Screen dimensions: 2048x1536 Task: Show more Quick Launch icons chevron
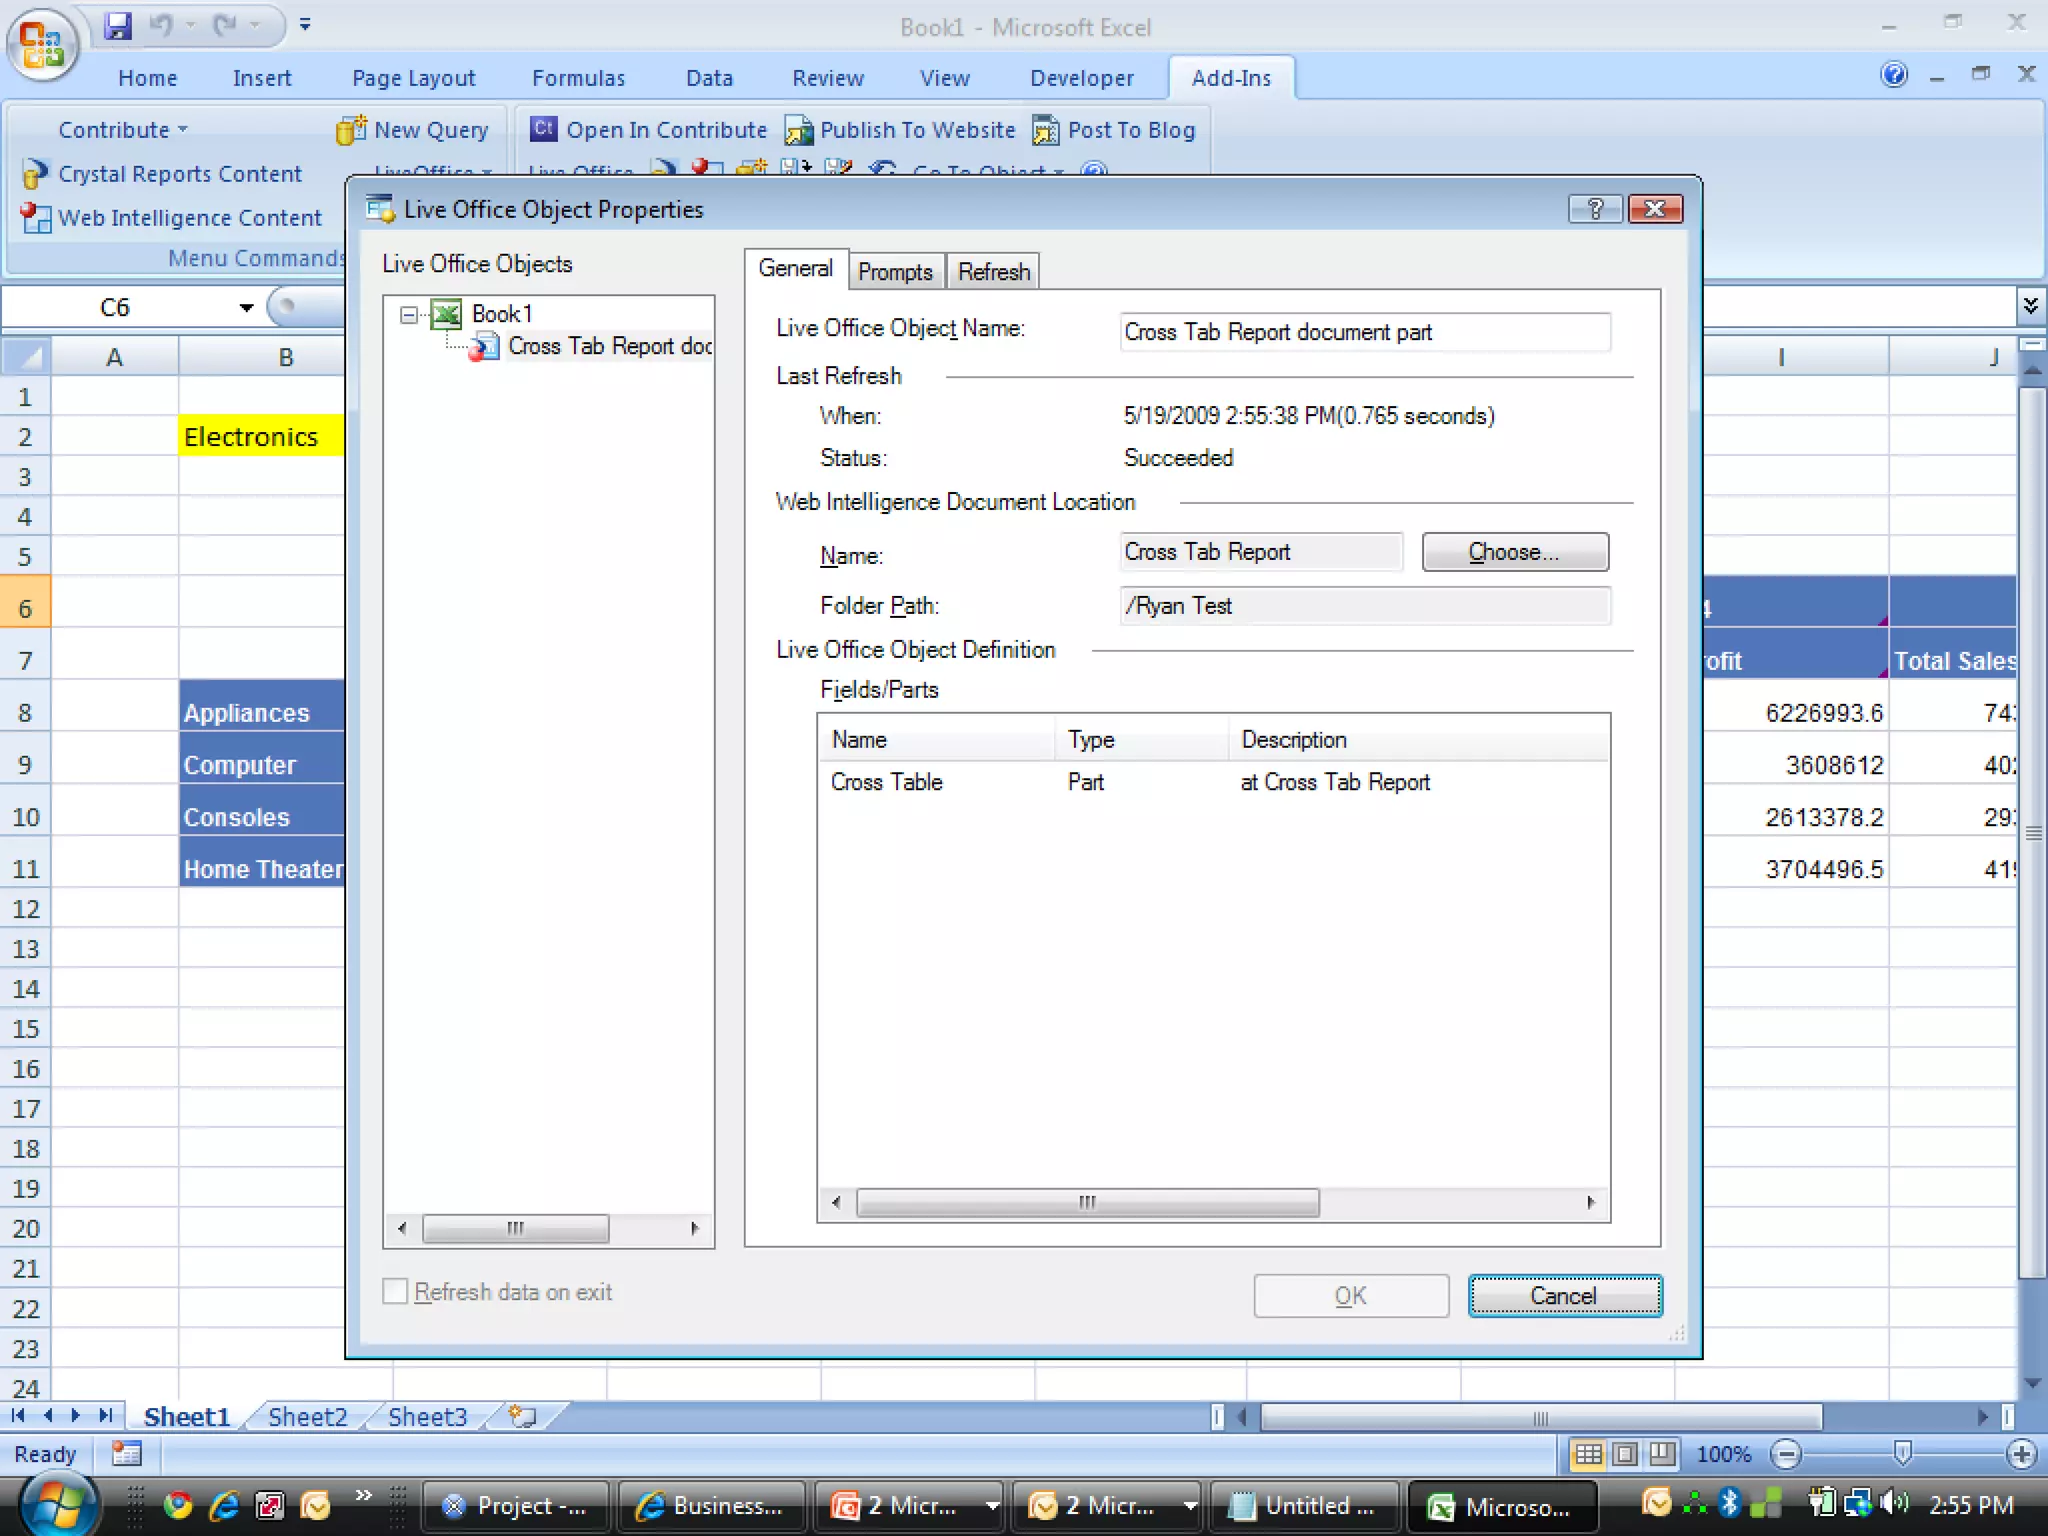click(x=363, y=1495)
